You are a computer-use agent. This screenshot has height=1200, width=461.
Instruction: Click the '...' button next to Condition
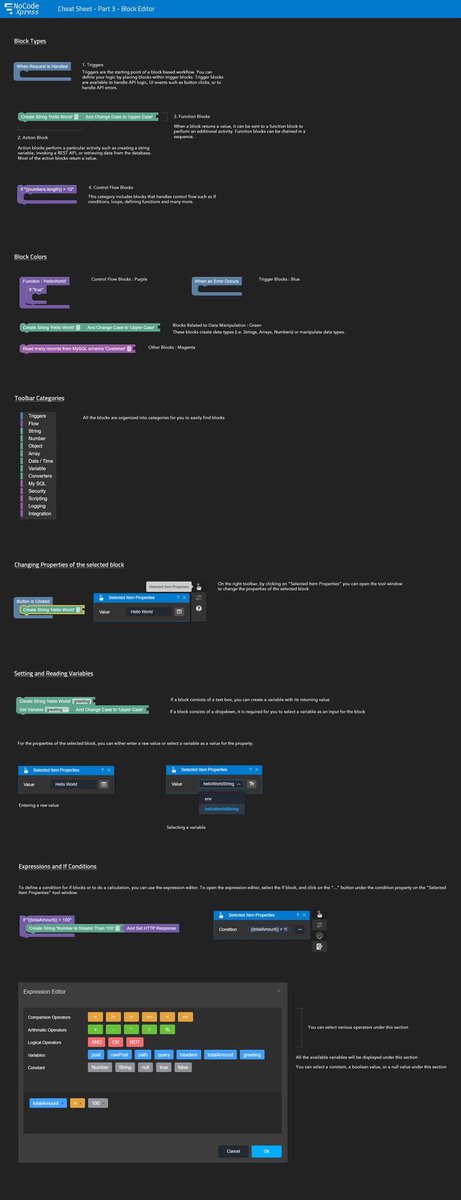point(300,929)
